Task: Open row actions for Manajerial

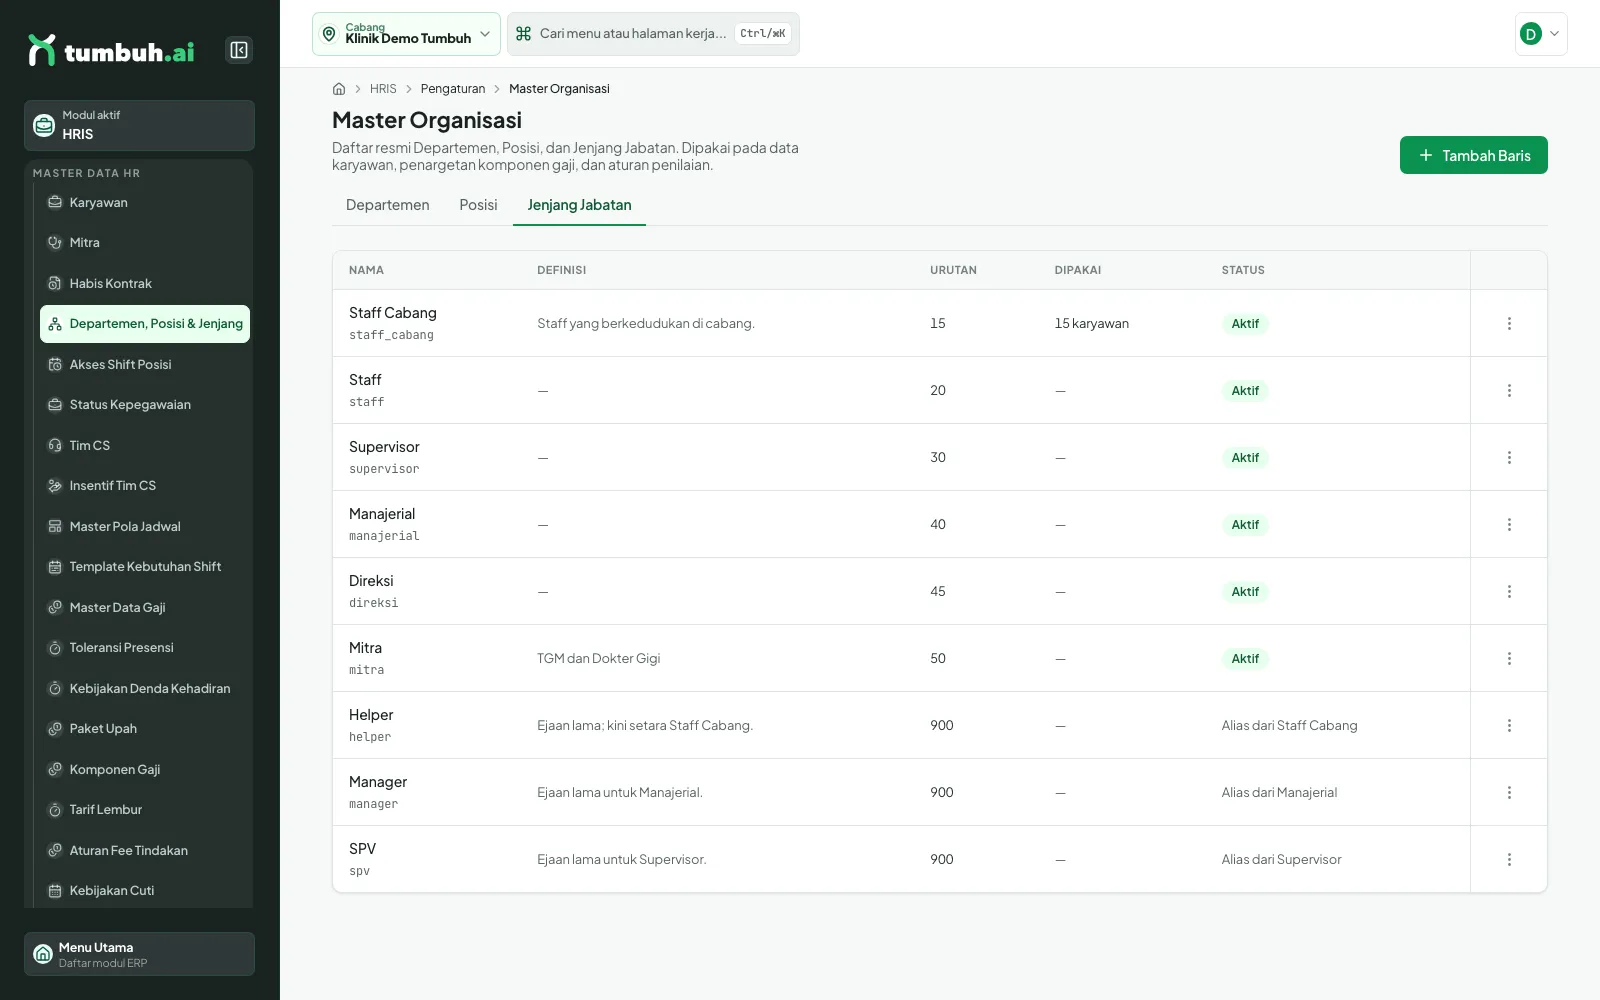Action: [1509, 525]
